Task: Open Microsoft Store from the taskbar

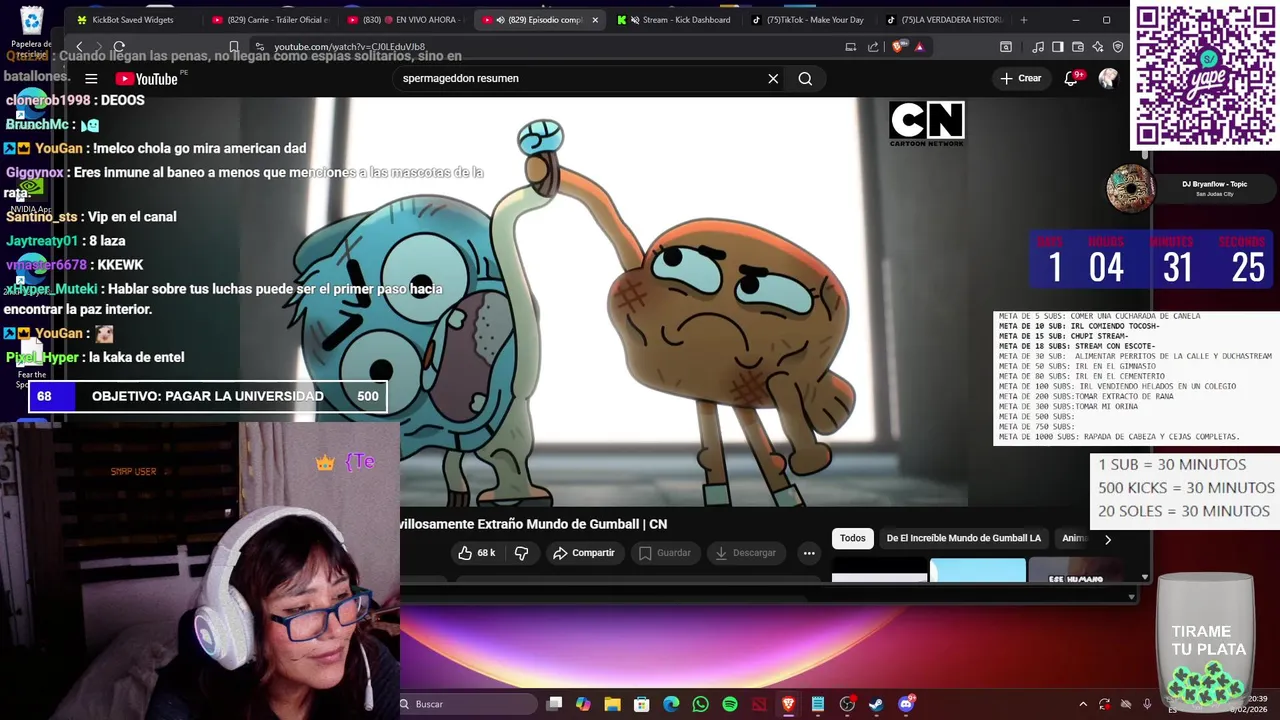Action: [641, 704]
